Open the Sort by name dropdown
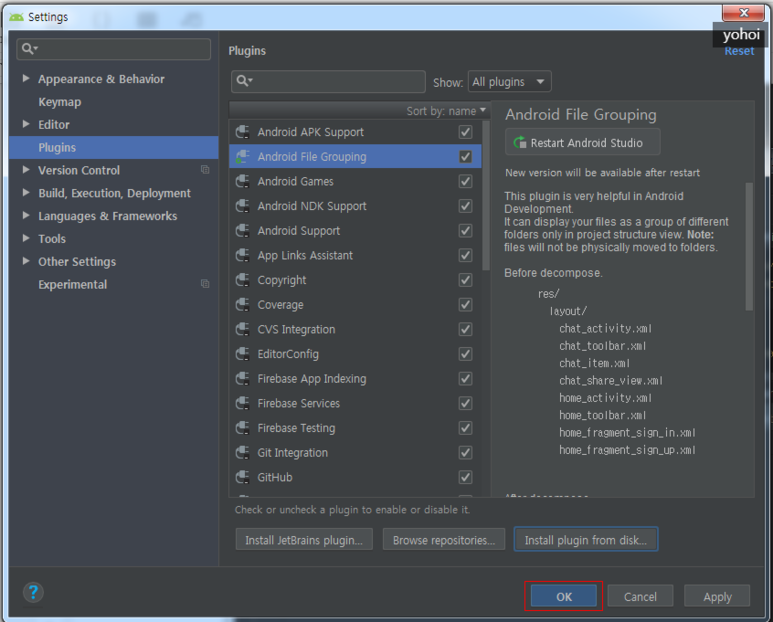Image resolution: width=773 pixels, height=622 pixels. [x=446, y=111]
